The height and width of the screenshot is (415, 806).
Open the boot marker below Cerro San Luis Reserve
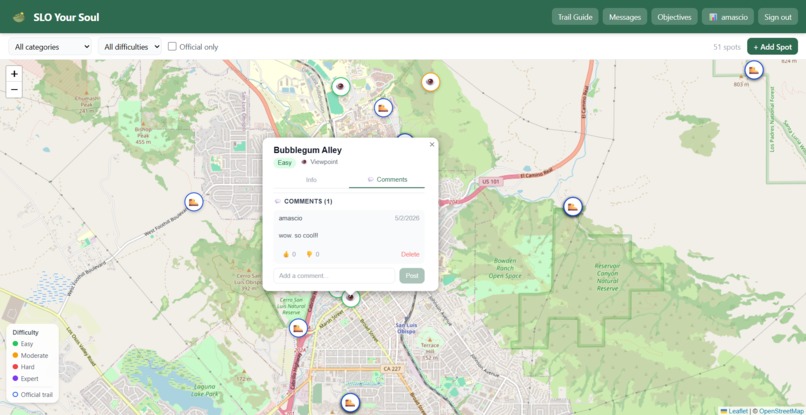pyautogui.click(x=298, y=328)
